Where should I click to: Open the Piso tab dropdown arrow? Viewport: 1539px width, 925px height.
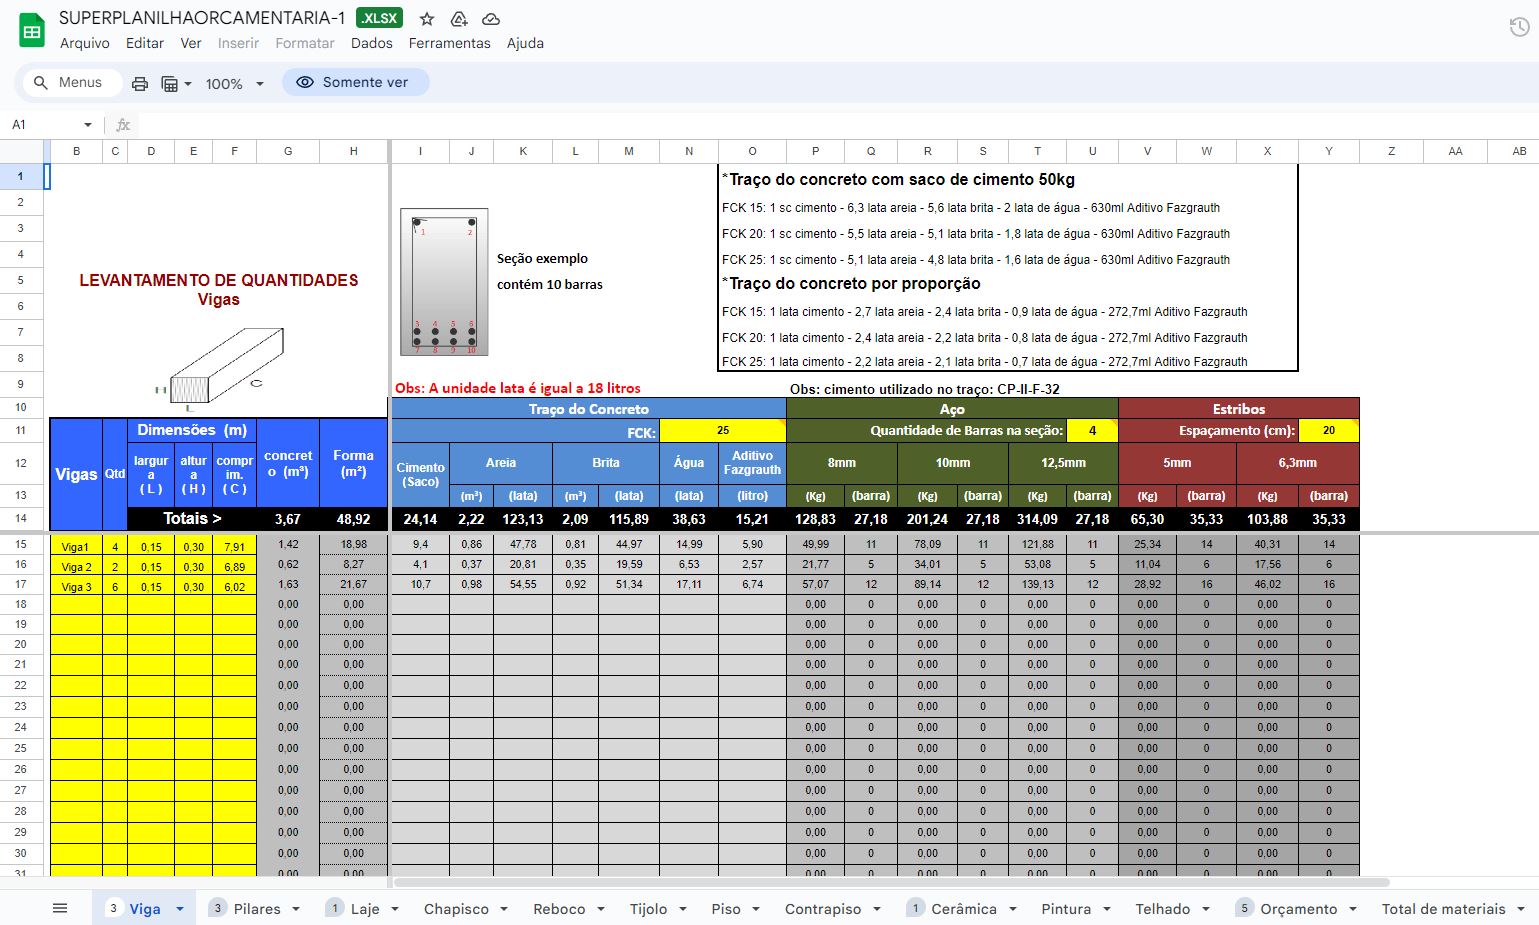(x=756, y=909)
